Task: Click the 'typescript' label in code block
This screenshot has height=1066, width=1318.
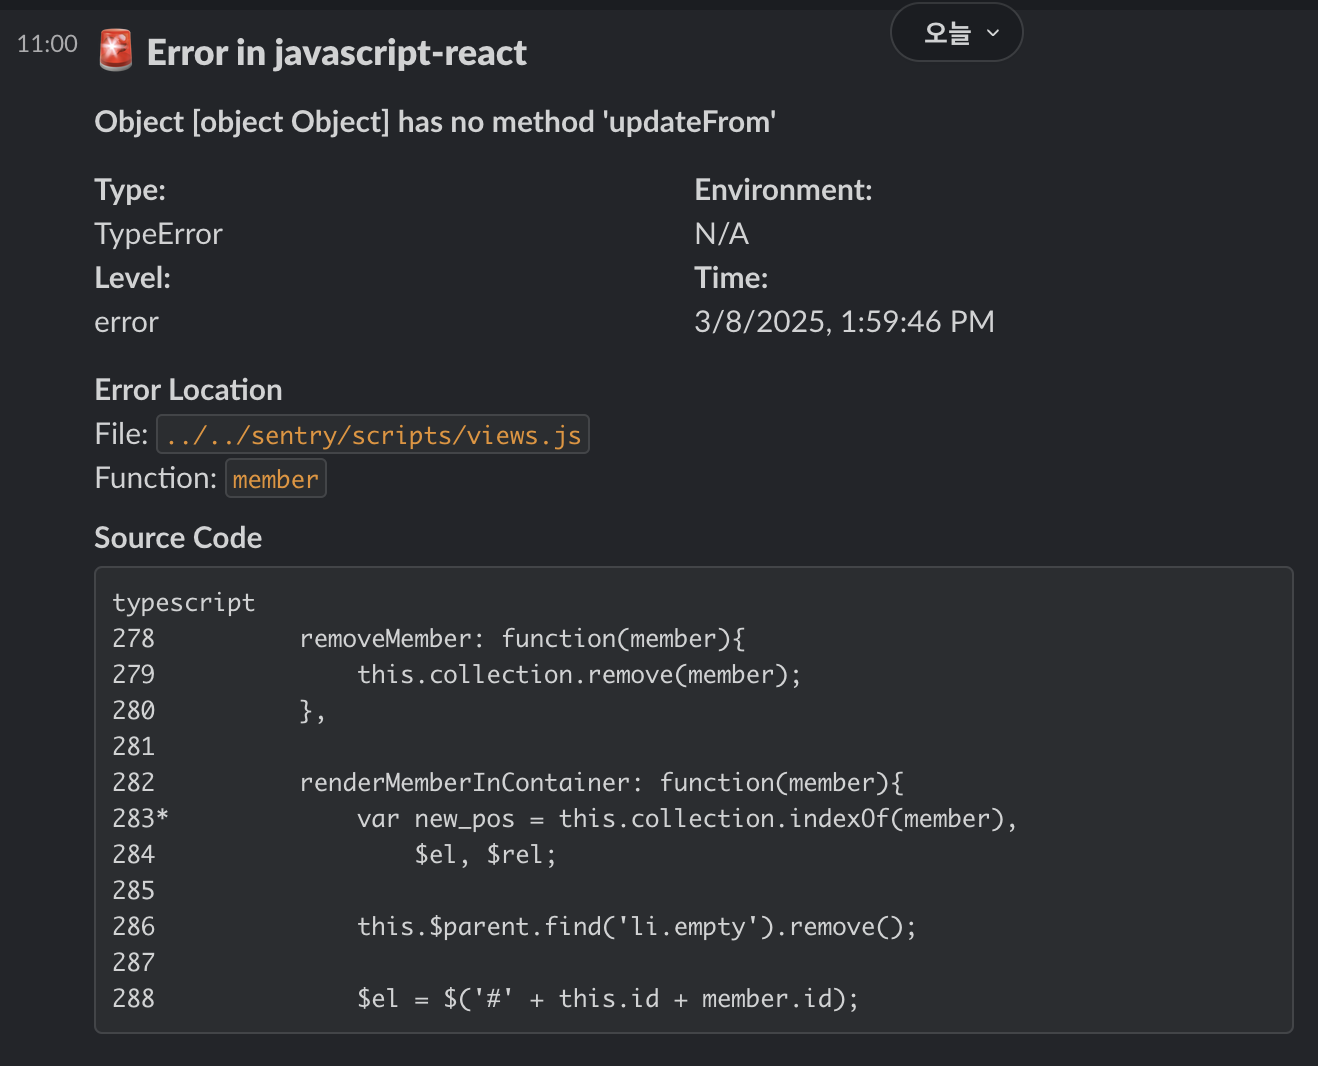Action: 184,603
